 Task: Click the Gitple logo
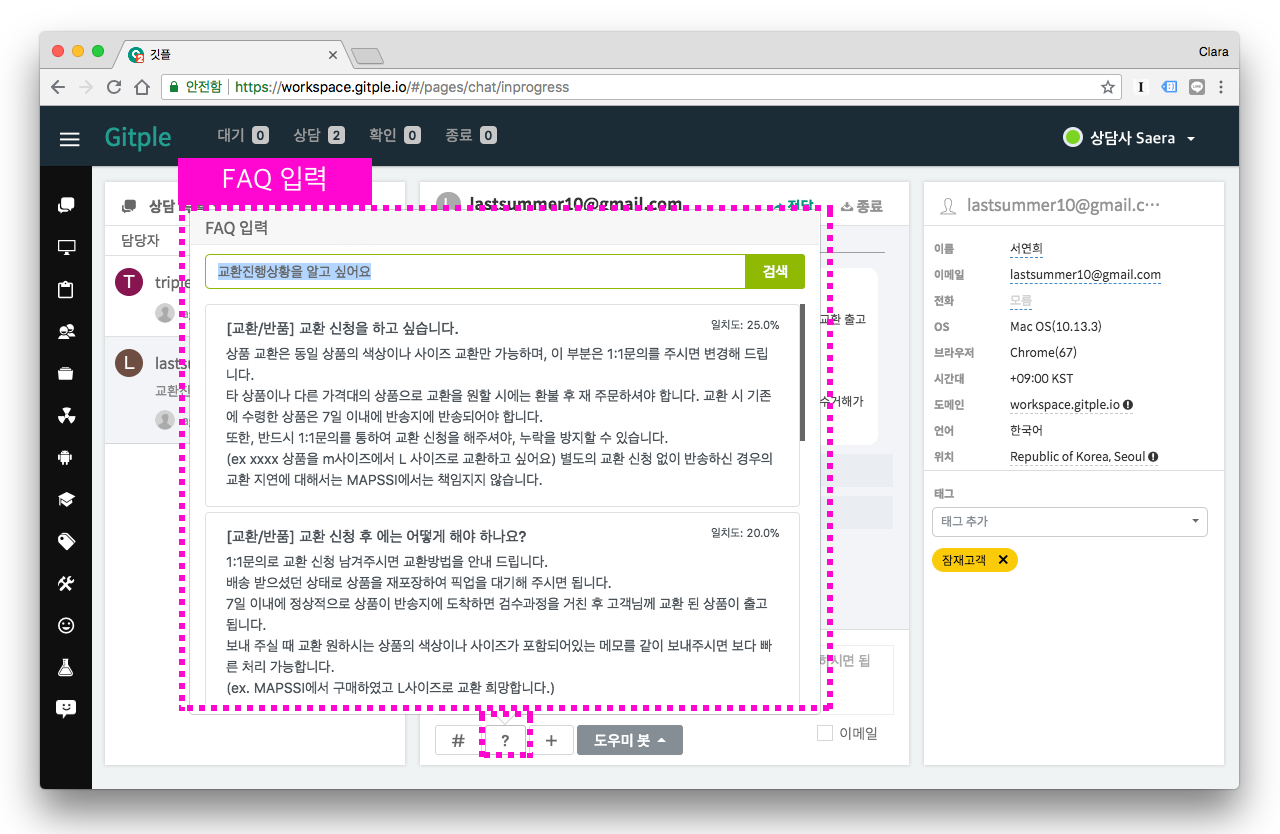click(138, 137)
